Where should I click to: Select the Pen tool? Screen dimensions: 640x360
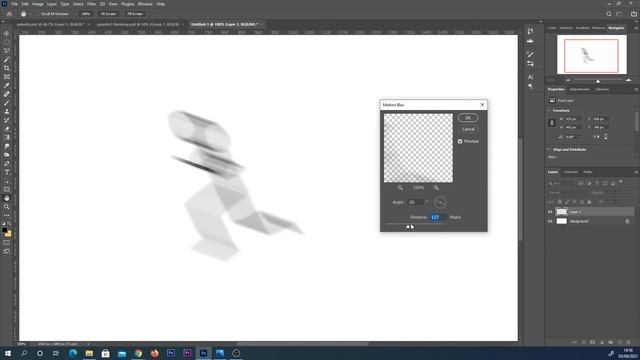pos(7,163)
